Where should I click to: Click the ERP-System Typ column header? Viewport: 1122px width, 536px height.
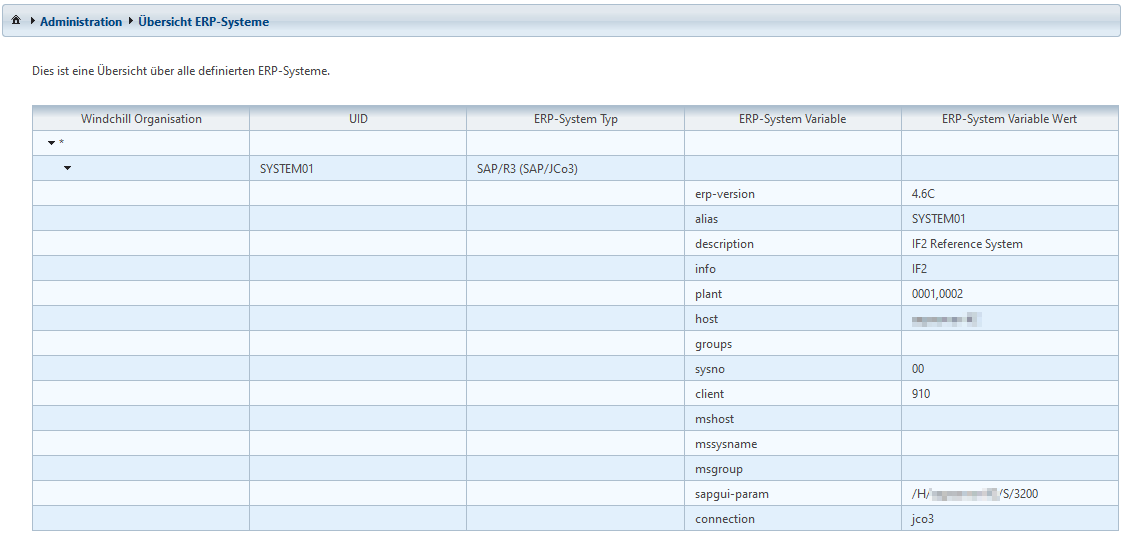(575, 119)
